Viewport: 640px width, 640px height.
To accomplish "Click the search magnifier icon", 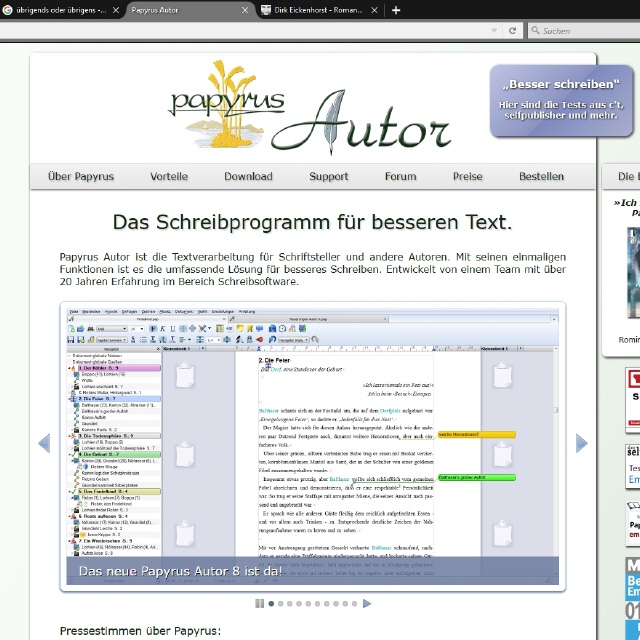I will (x=535, y=30).
